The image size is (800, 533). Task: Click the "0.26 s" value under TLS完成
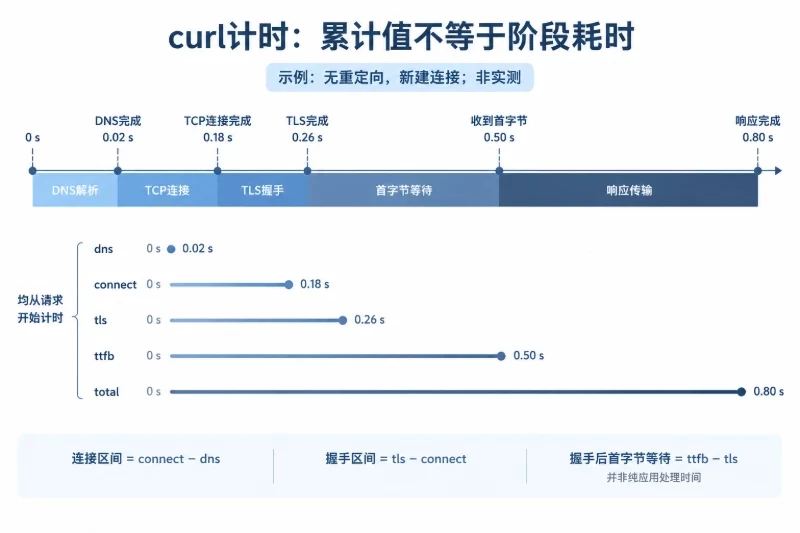pos(307,138)
